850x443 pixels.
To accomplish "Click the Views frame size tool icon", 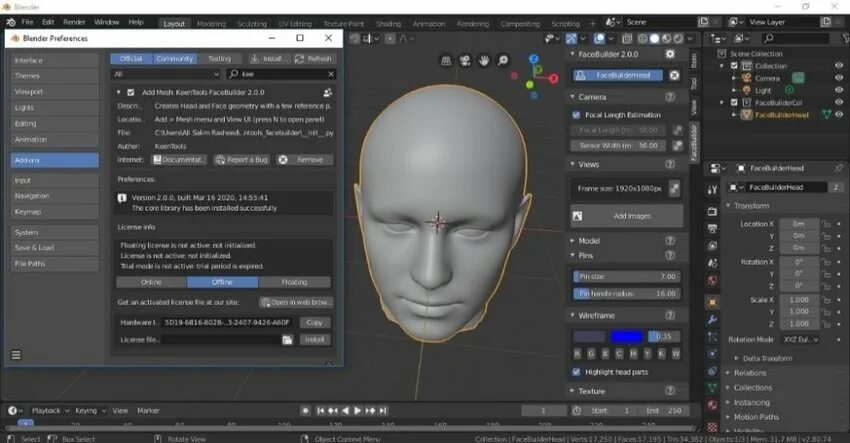I will (x=675, y=189).
